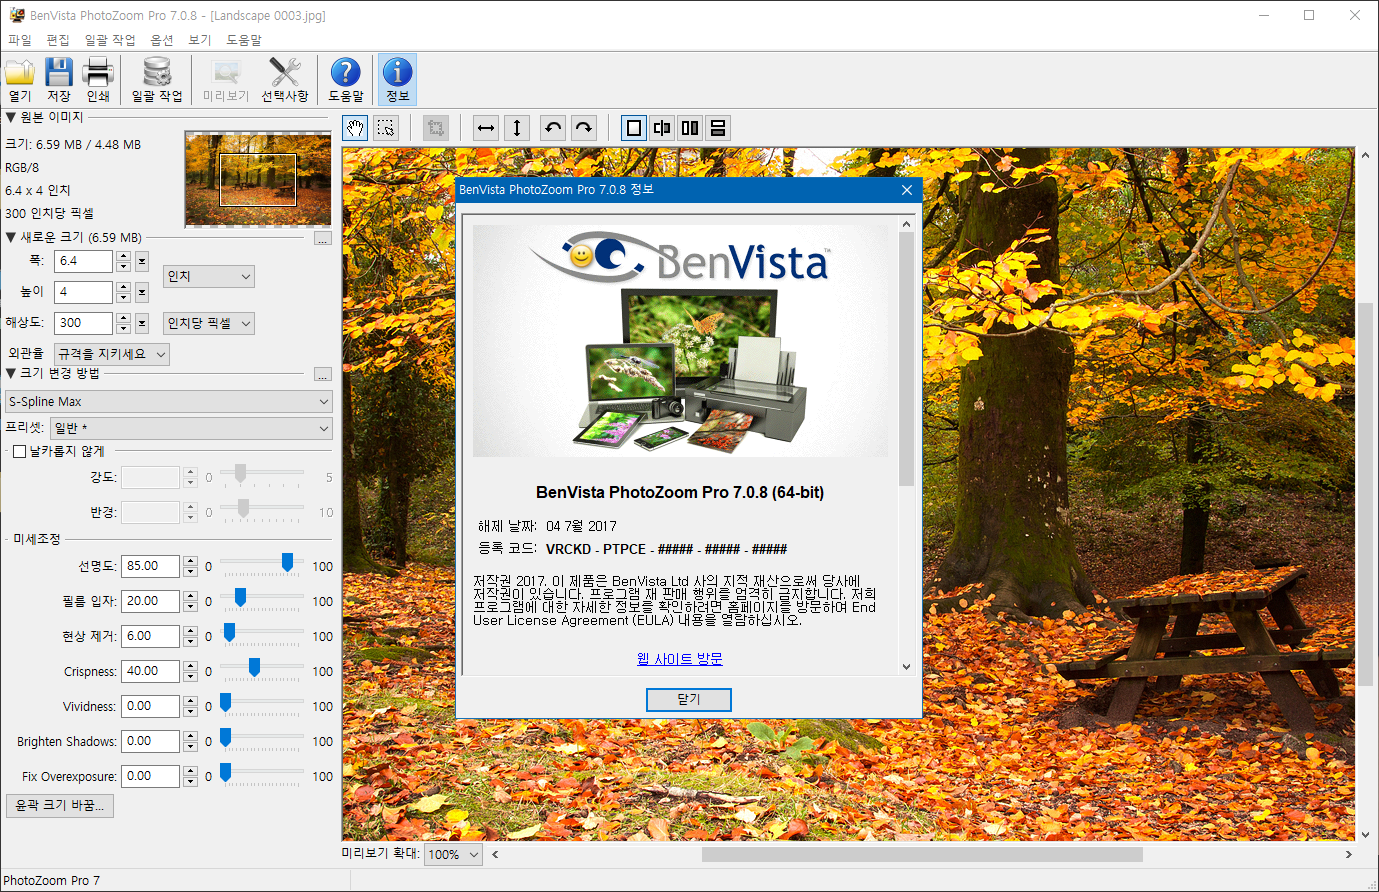The width and height of the screenshot is (1379, 892).
Task: Open the 도움말 menu
Action: point(244,40)
